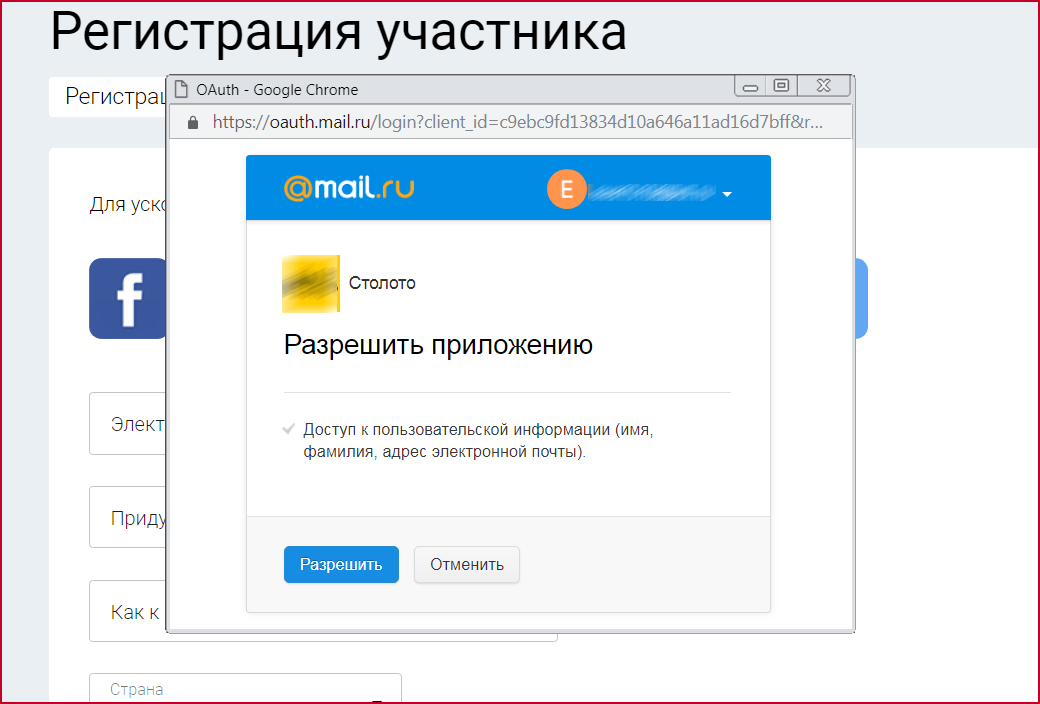This screenshot has height=704, width=1040.
Task: Click the blue Разрешить button
Action: click(341, 565)
